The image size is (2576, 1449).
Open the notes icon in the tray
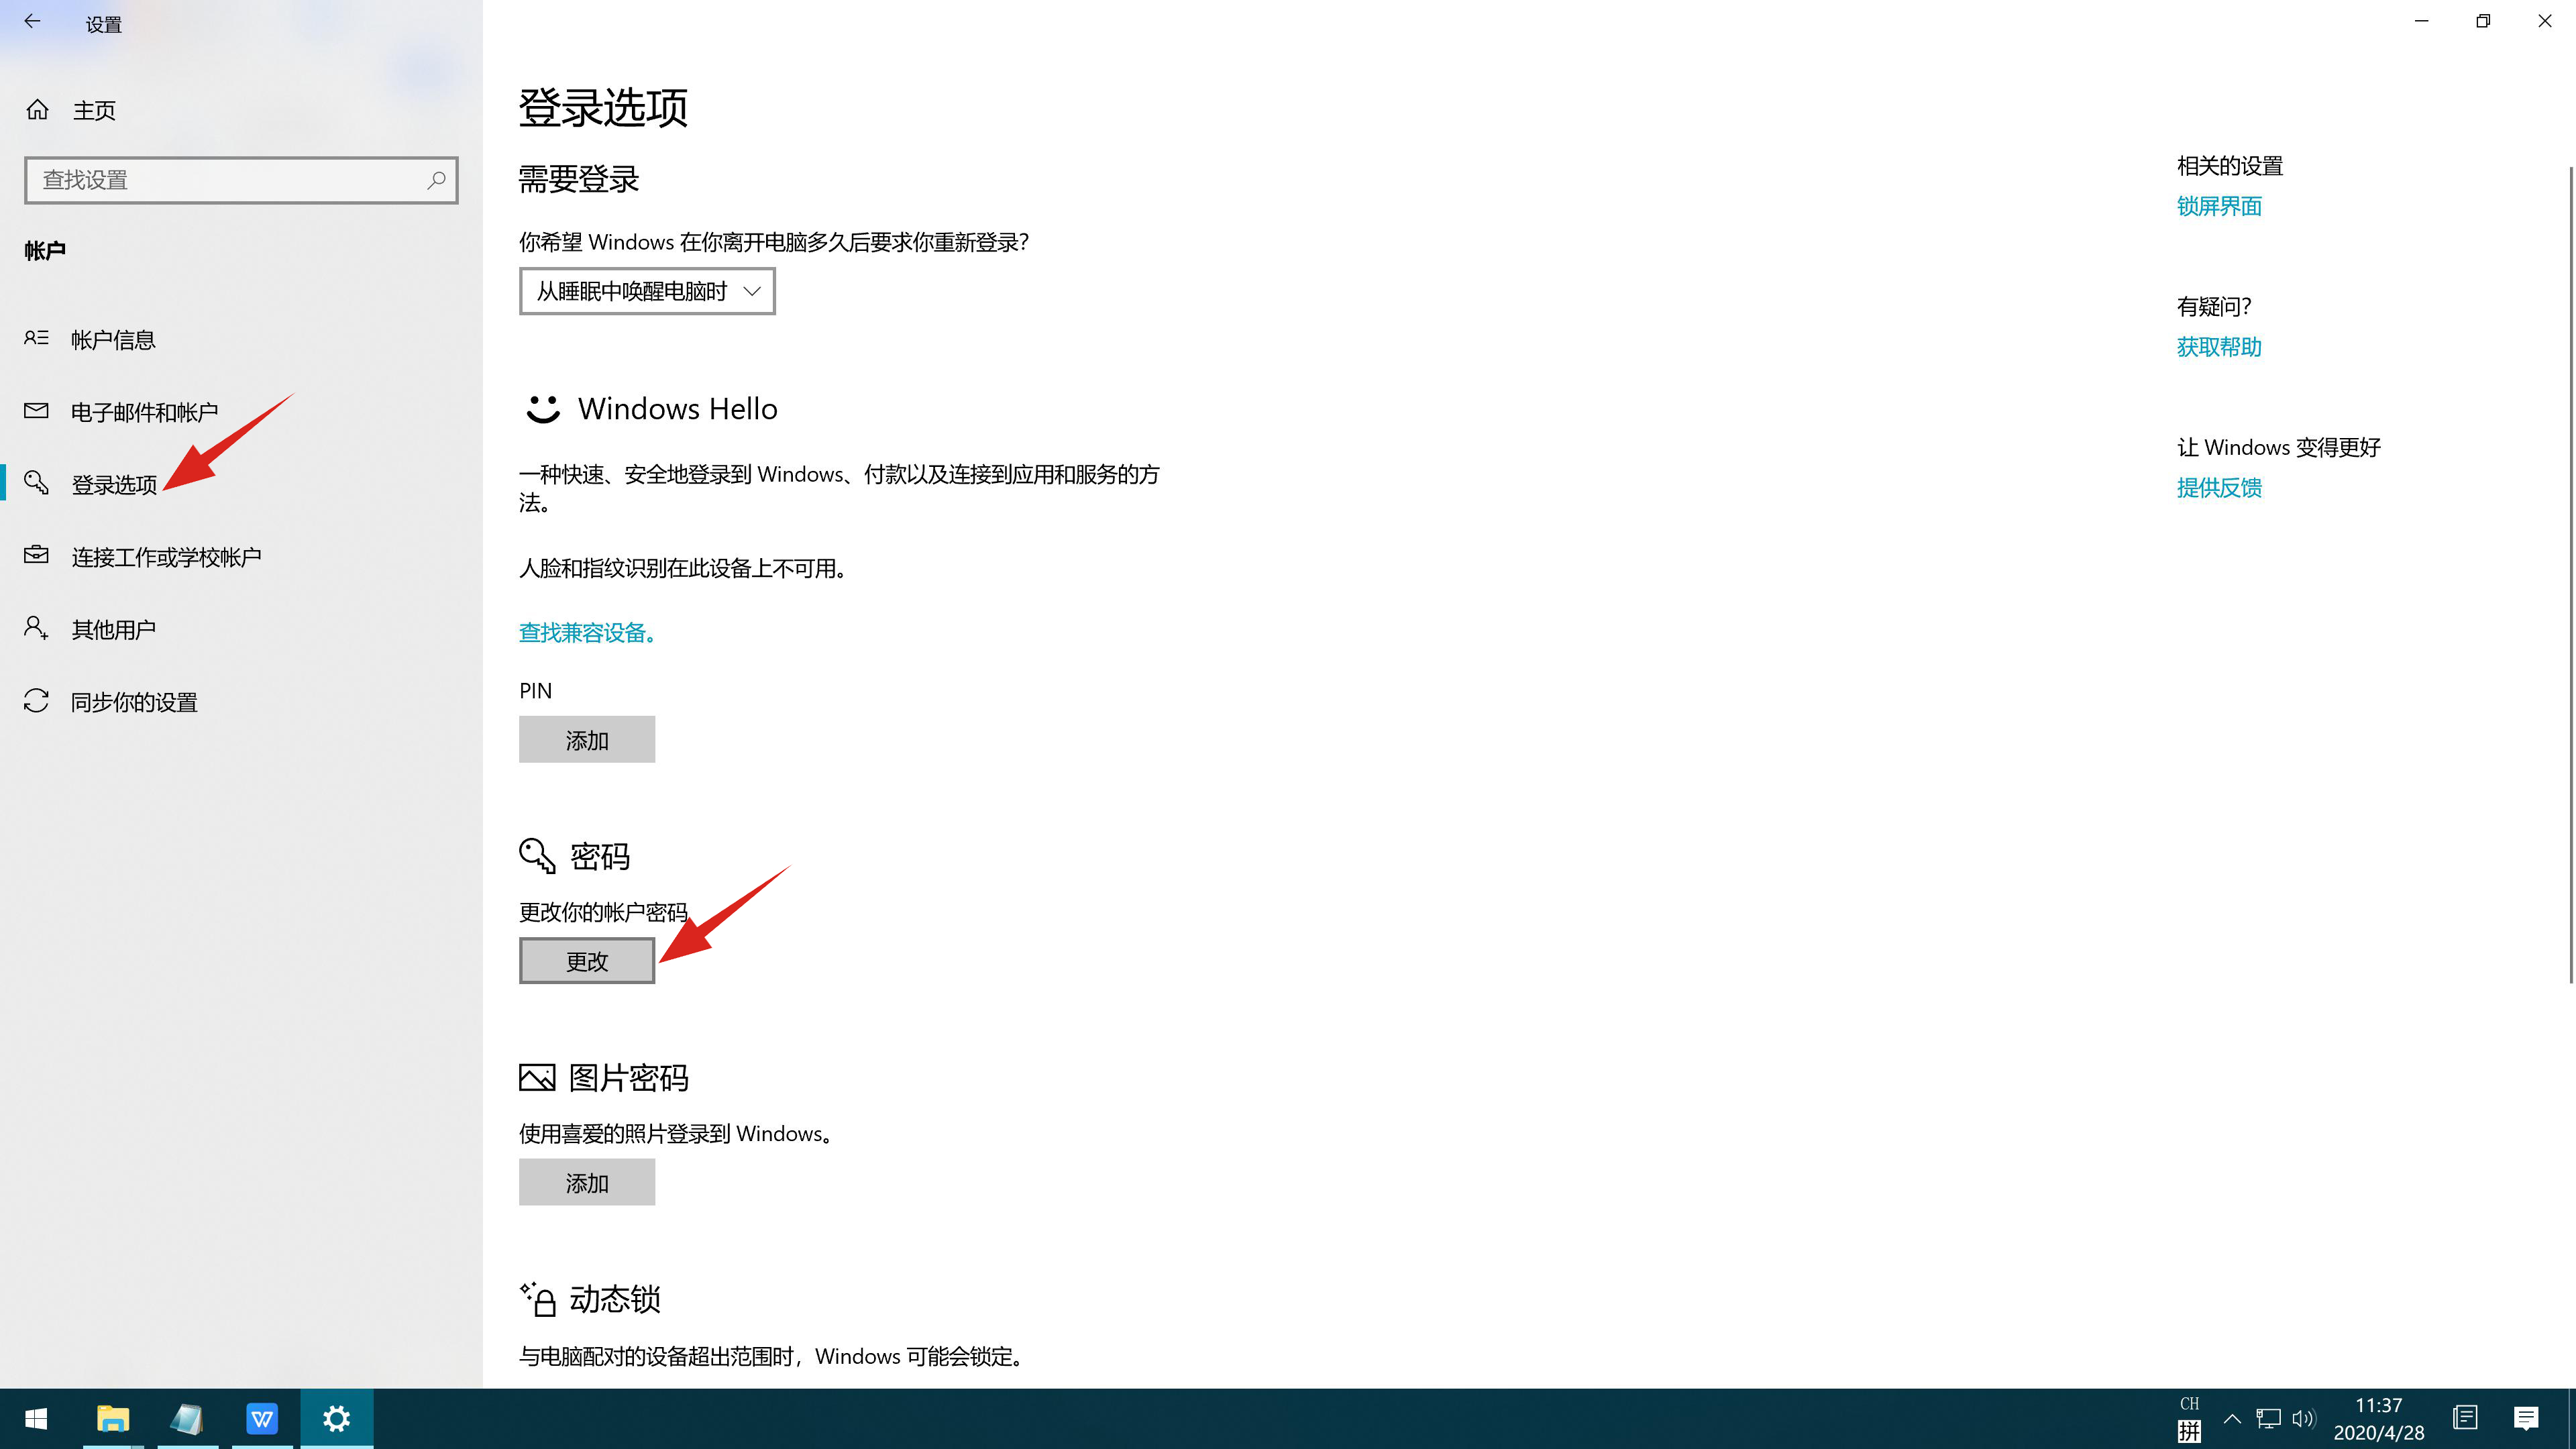[2465, 1418]
